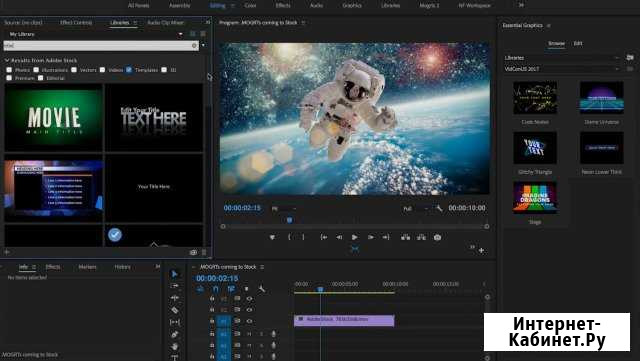Switch to the Assembly workspace
The image size is (640, 361).
tap(180, 6)
